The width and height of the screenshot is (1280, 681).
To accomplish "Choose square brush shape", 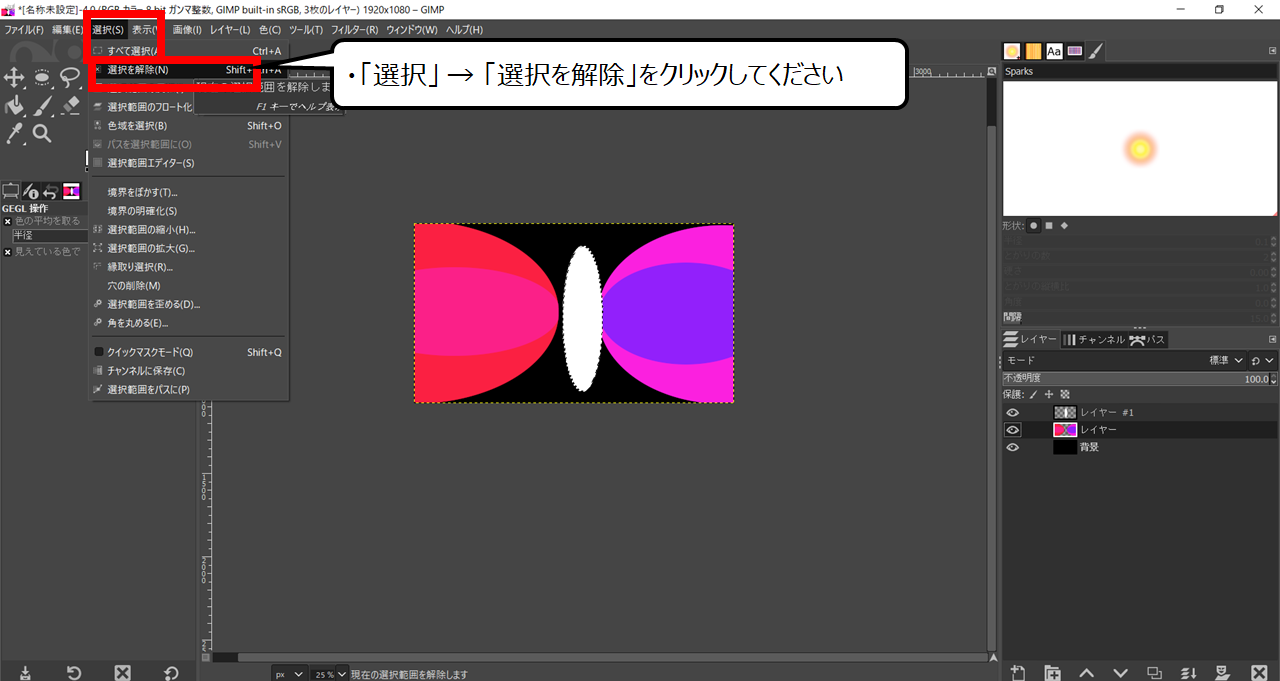I will coord(1049,225).
